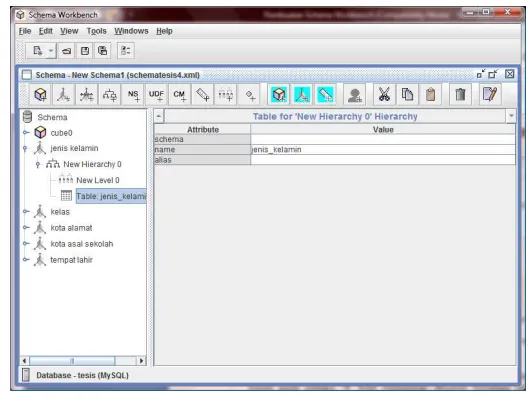Click the Add Hierarchy toolbar icon

click(x=110, y=95)
